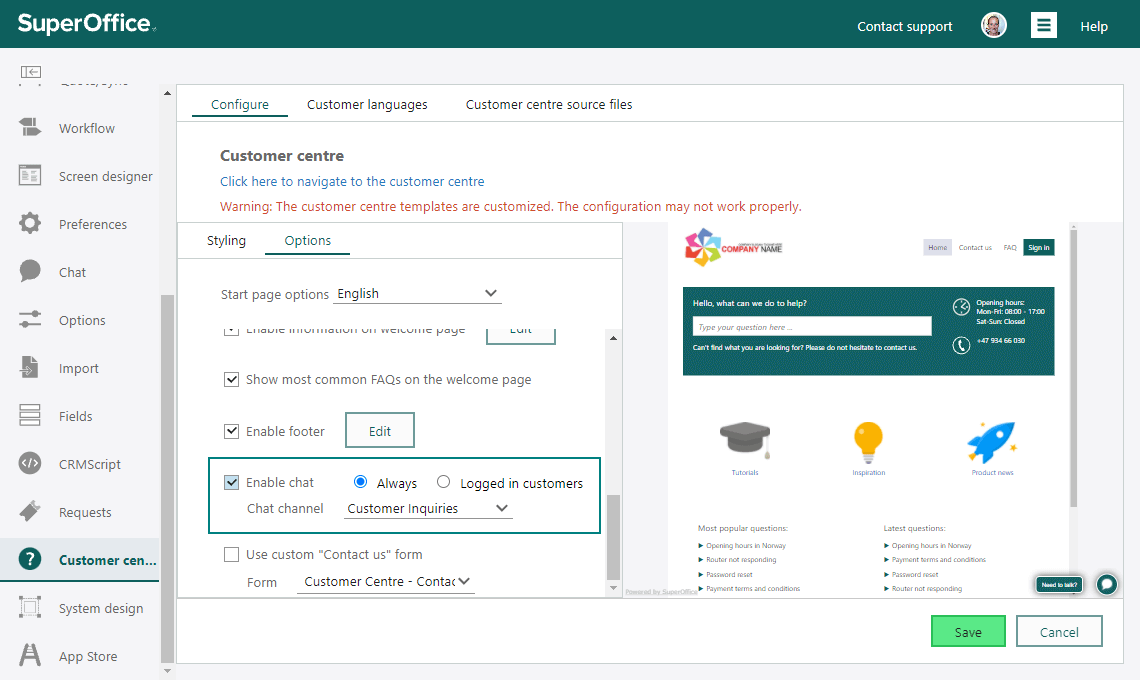Click the Import document icon

click(30, 367)
